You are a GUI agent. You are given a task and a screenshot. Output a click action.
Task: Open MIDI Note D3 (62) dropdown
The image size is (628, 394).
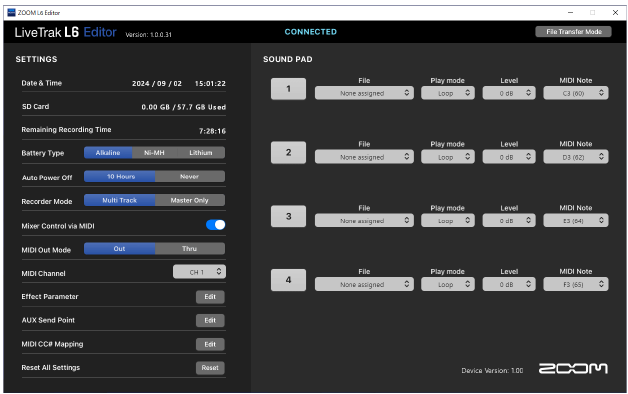[576, 157]
